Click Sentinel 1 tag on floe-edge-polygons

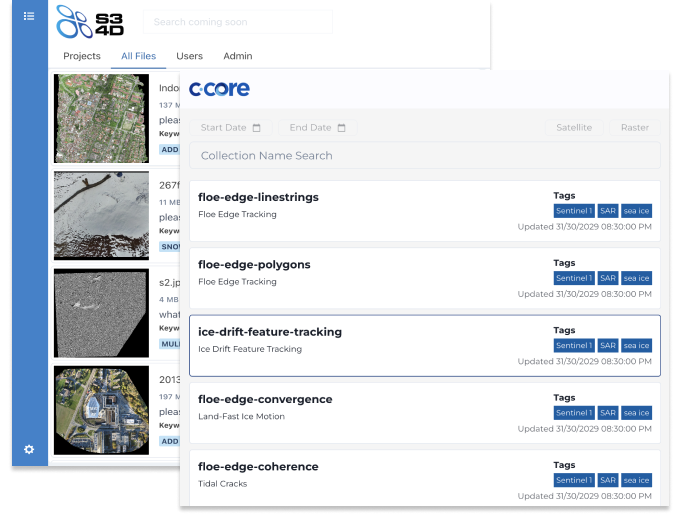[x=574, y=278]
